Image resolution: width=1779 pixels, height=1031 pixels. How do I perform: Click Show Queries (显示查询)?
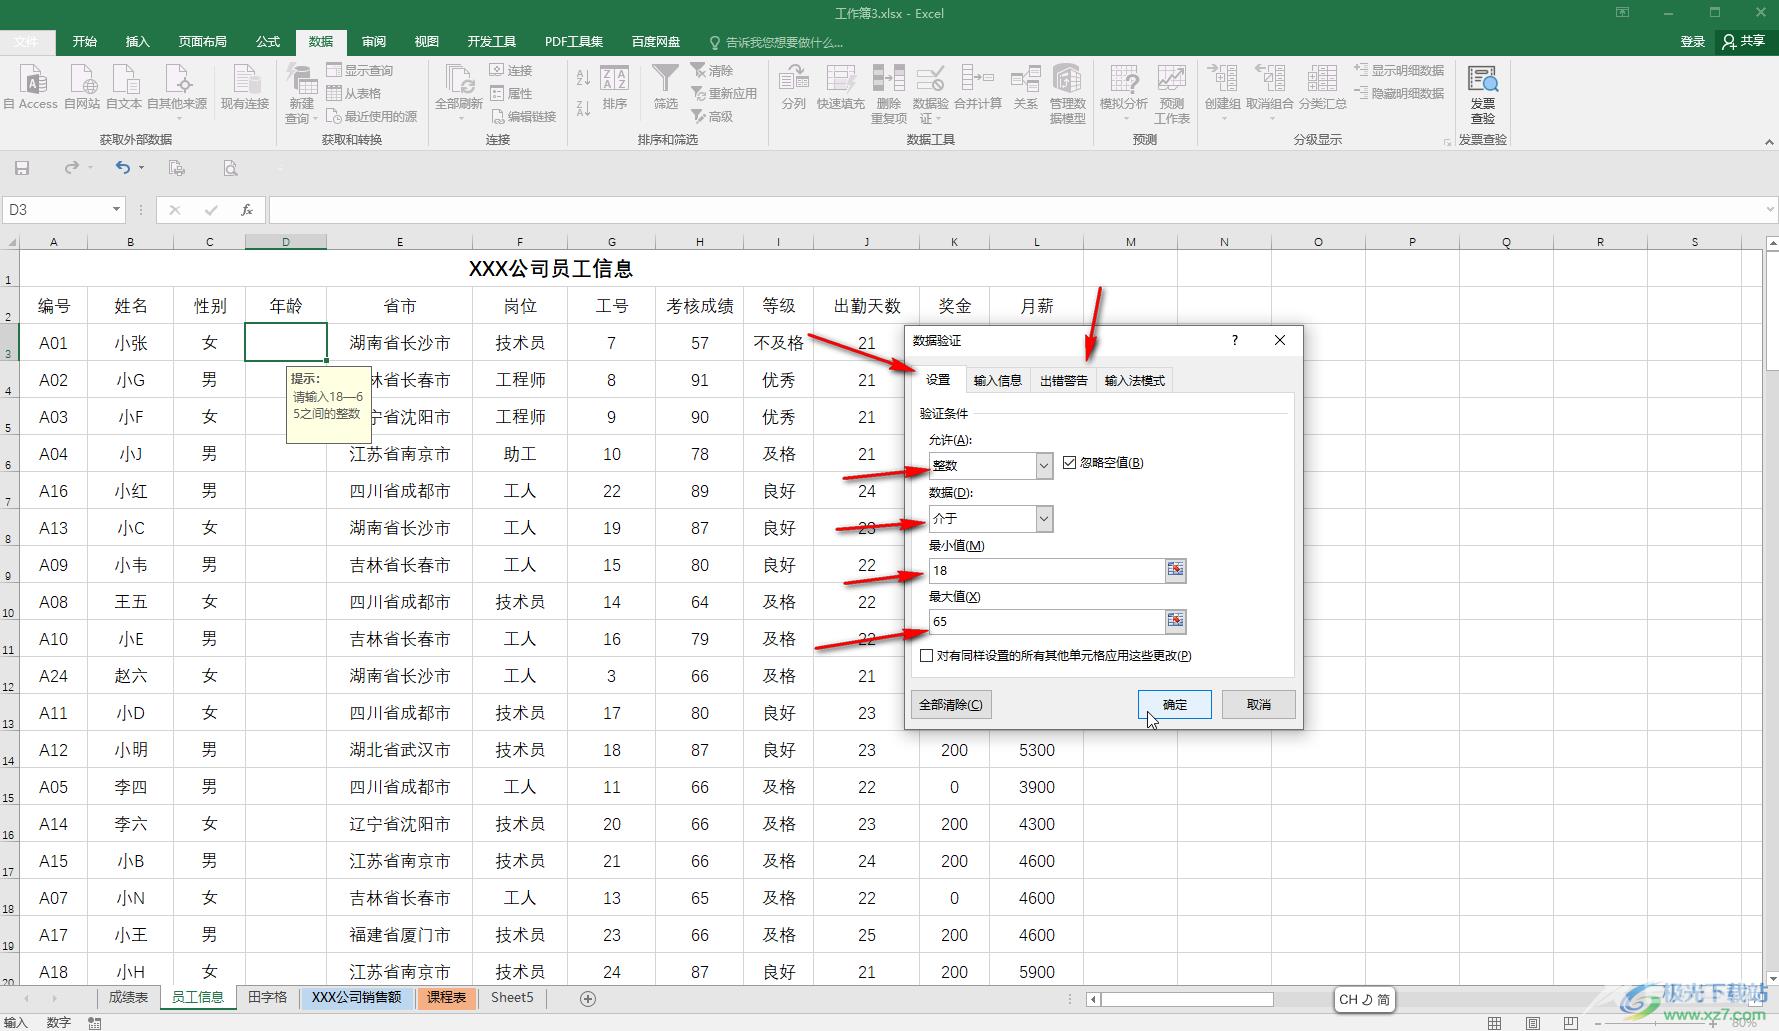(359, 70)
